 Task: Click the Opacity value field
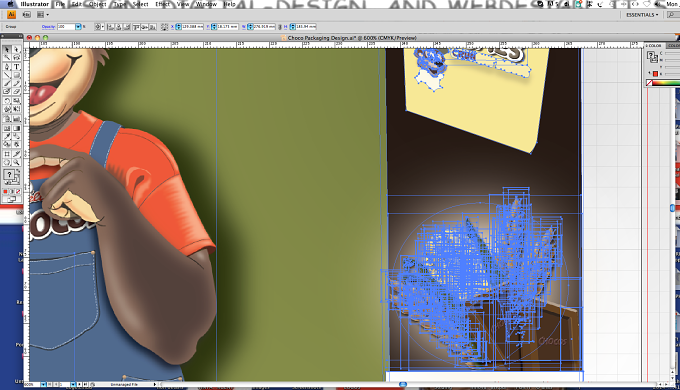tap(66, 27)
